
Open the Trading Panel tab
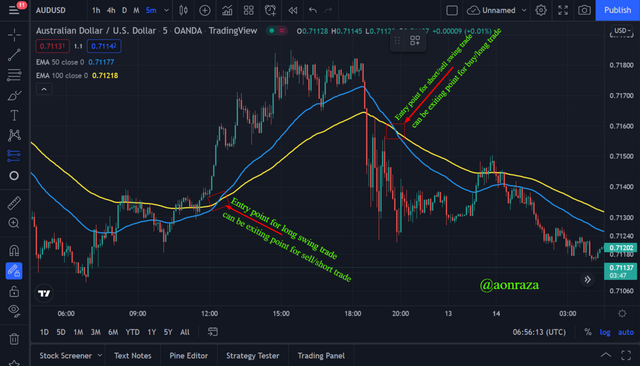(321, 356)
